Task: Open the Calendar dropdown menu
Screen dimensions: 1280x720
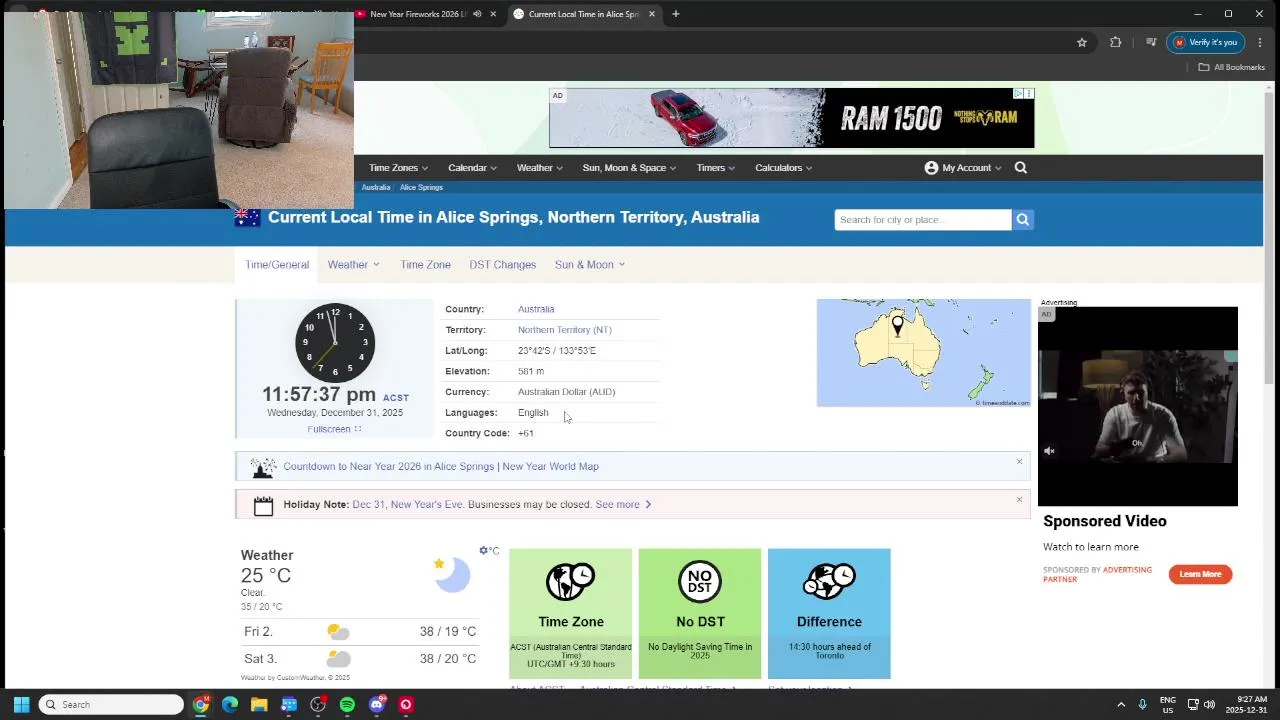Action: tap(472, 168)
